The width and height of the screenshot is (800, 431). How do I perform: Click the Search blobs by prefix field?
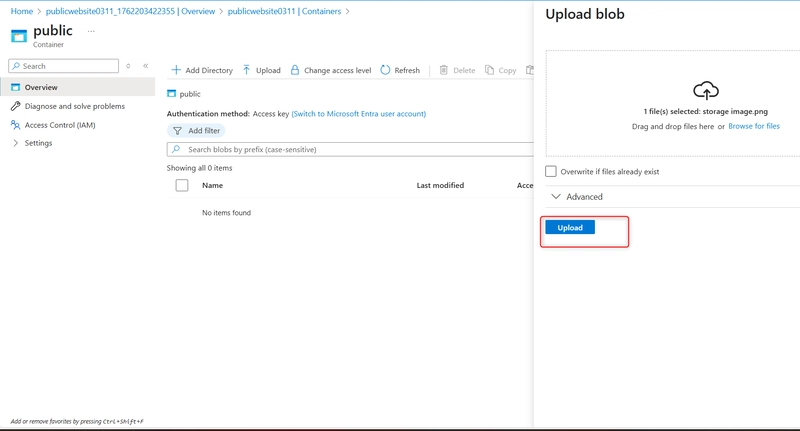coord(350,149)
